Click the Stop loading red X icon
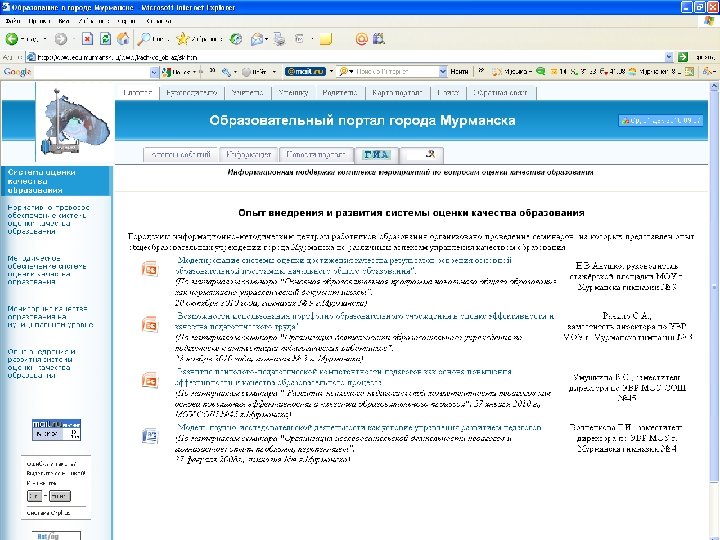Viewport: 720px width, 540px height. 87,39
